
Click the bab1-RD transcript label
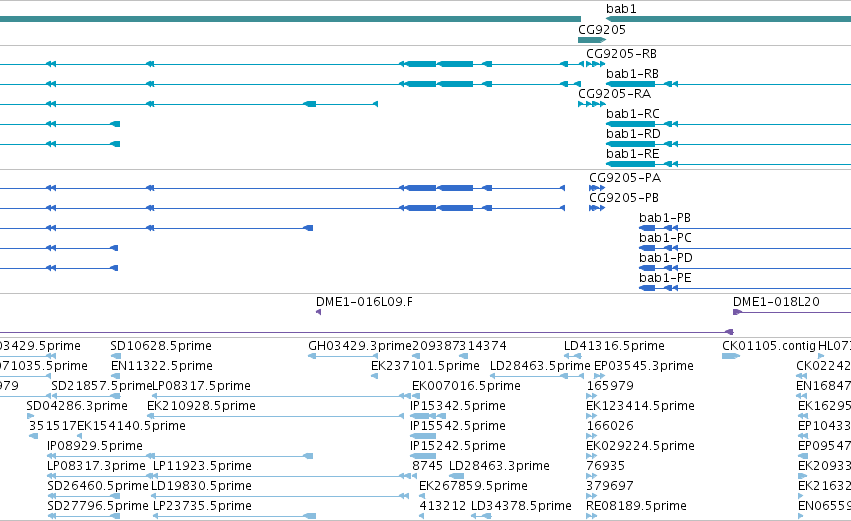pos(633,134)
